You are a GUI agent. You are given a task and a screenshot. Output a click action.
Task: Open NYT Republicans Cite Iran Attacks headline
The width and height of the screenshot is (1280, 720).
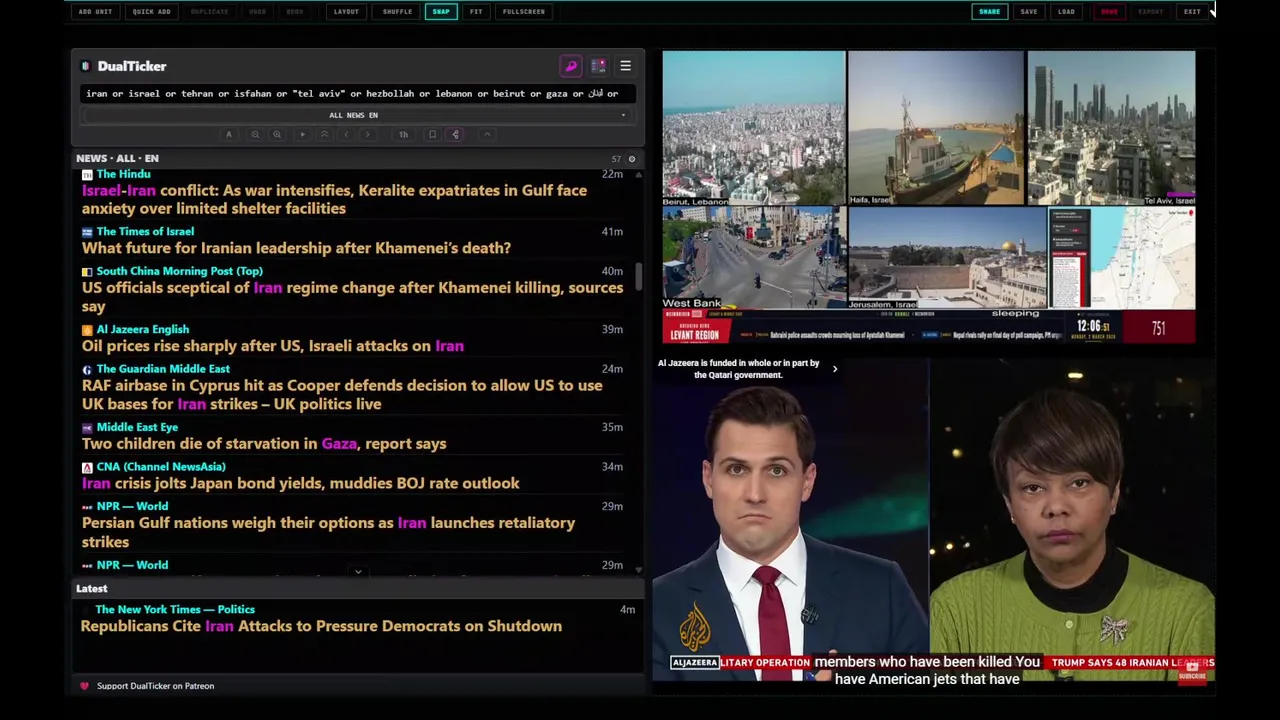321,626
